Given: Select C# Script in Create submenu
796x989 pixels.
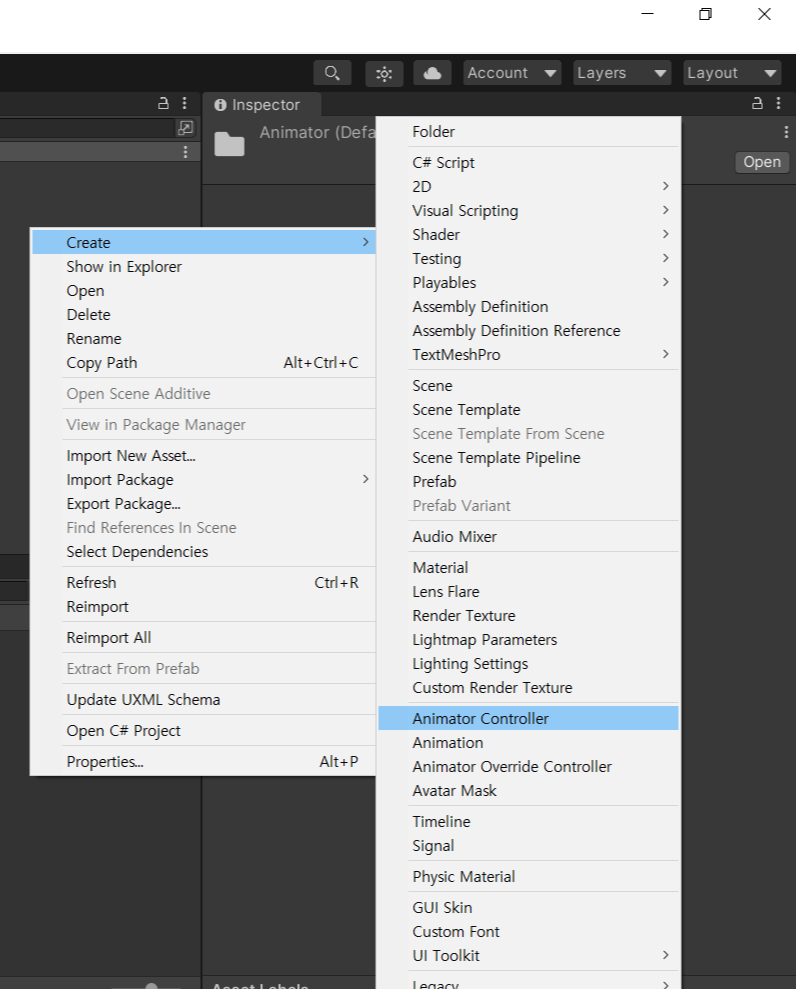Looking at the screenshot, I should [529, 163].
